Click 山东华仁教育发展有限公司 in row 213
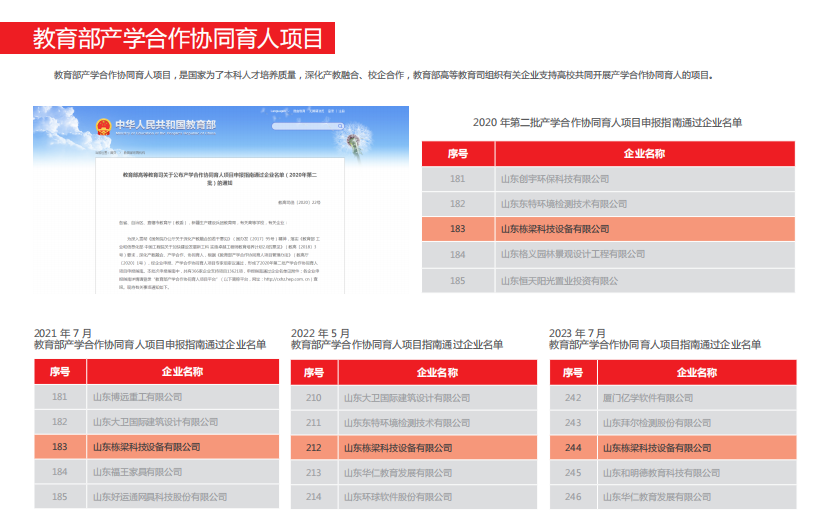 (398, 473)
